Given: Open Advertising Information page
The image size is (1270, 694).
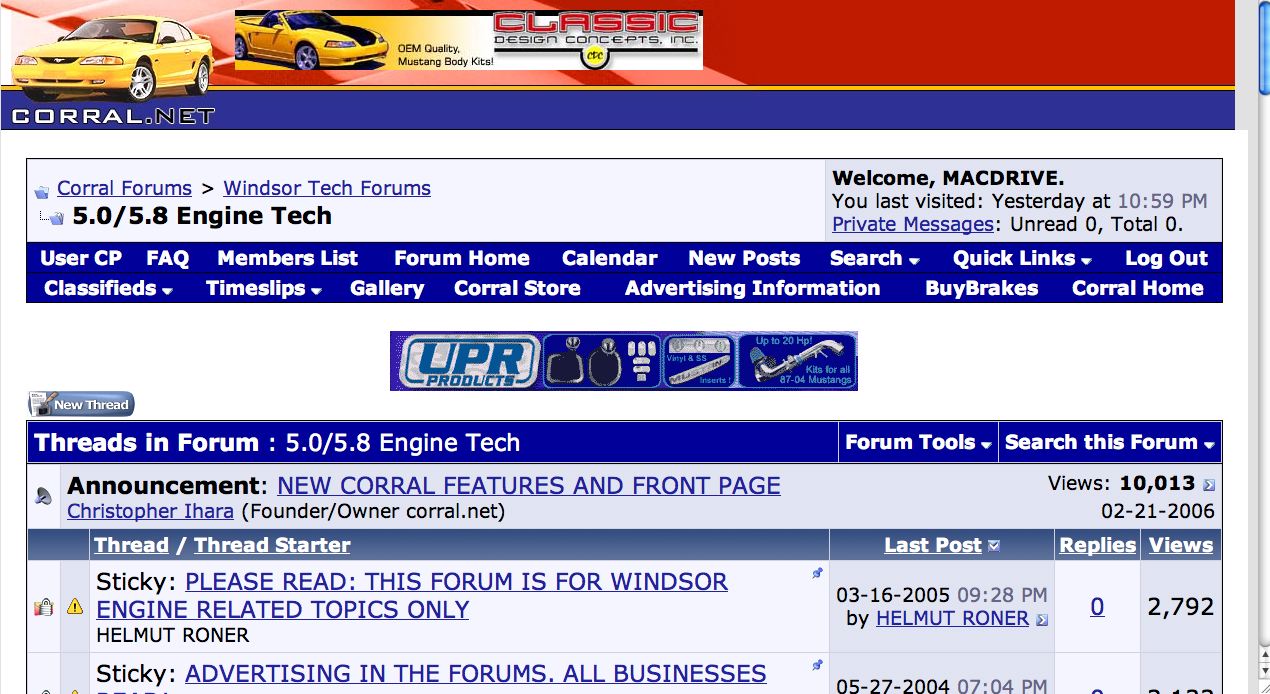Looking at the screenshot, I should tap(752, 288).
